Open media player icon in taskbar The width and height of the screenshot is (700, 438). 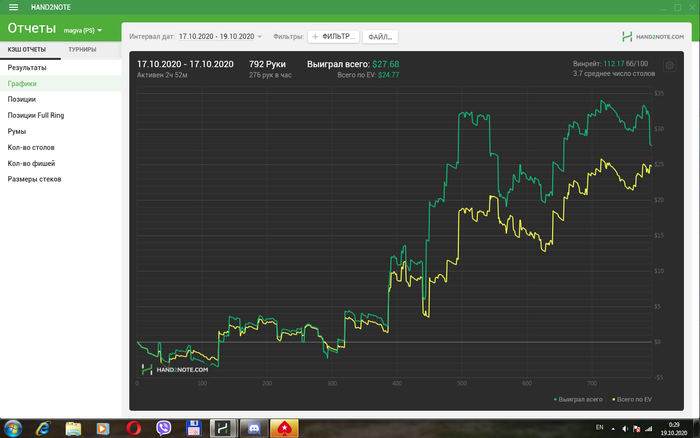(103, 429)
